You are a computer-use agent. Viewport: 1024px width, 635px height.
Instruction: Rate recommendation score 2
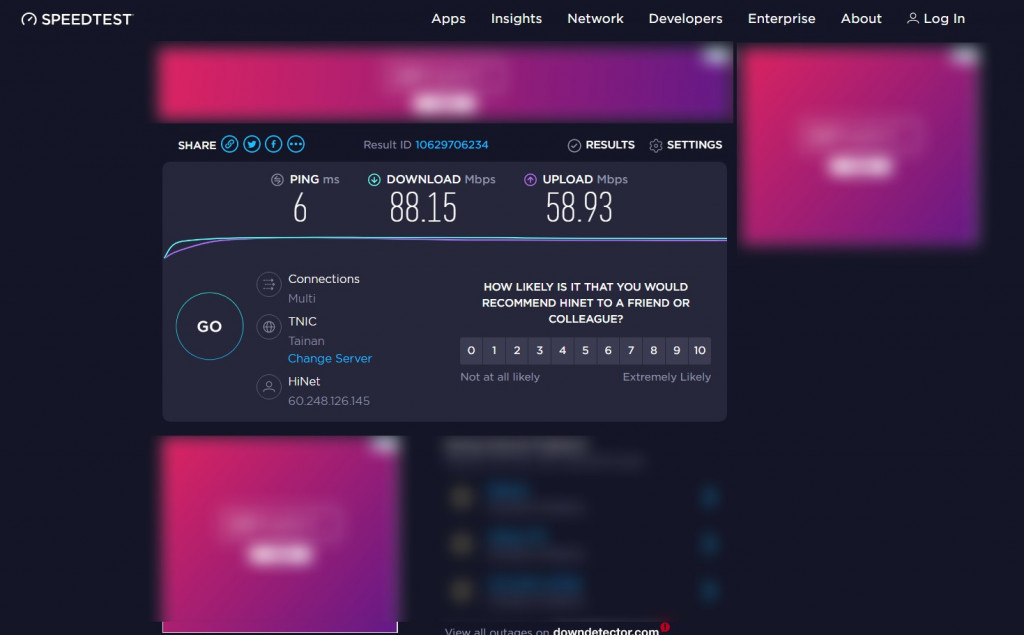point(517,351)
